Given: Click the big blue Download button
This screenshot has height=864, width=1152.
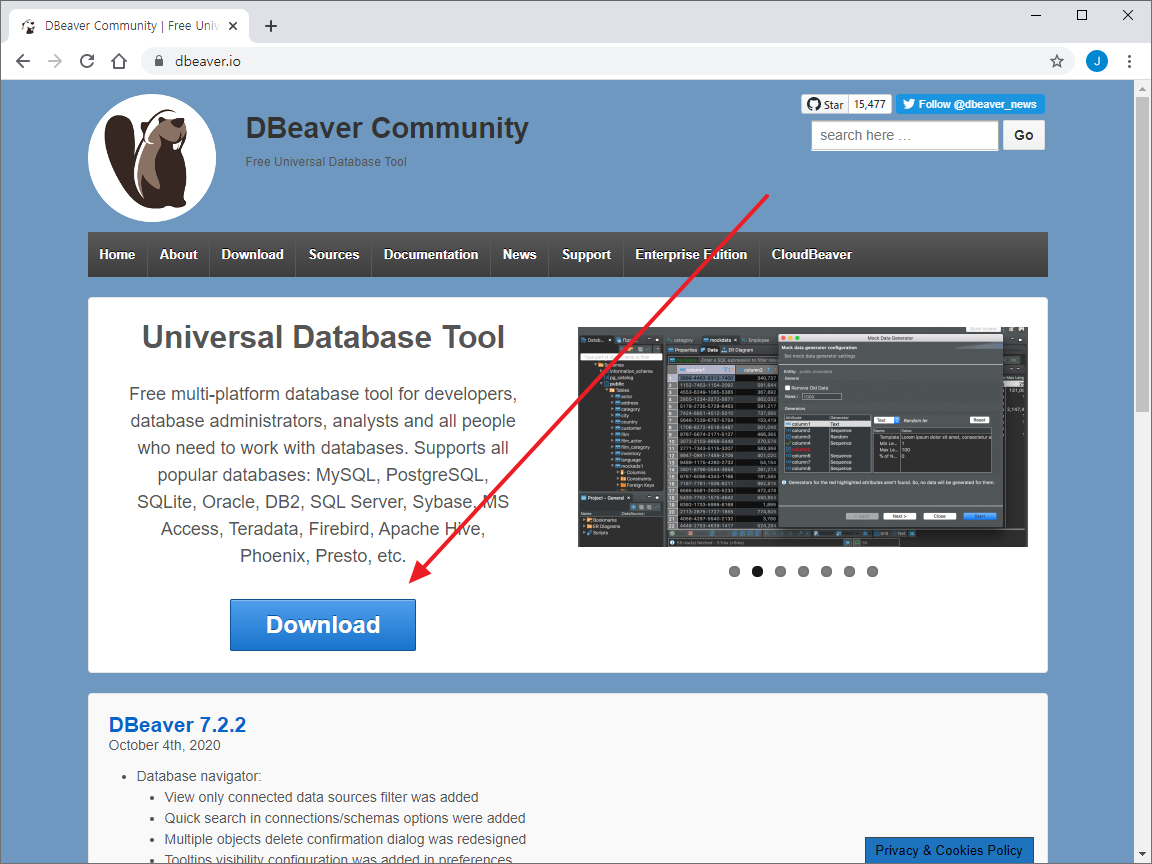Looking at the screenshot, I should coord(323,624).
